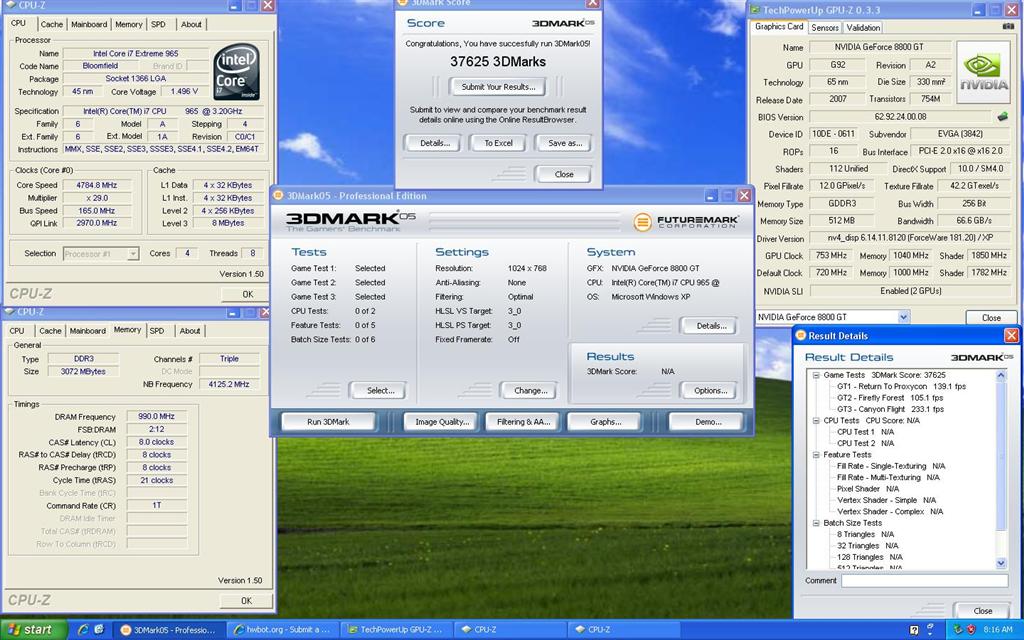Click the red security shield tray icon
The width and height of the screenshot is (1024, 640).
(x=970, y=630)
